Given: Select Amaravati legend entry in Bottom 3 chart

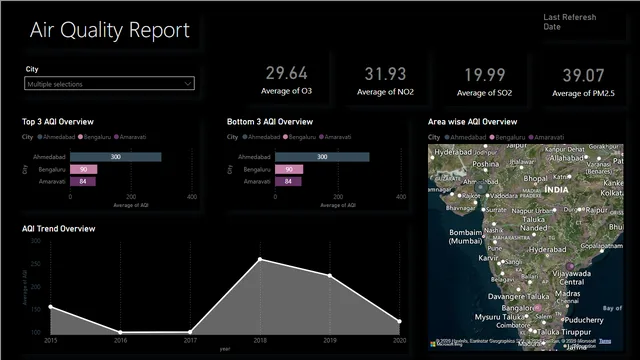Looking at the screenshot, I should pos(335,137).
